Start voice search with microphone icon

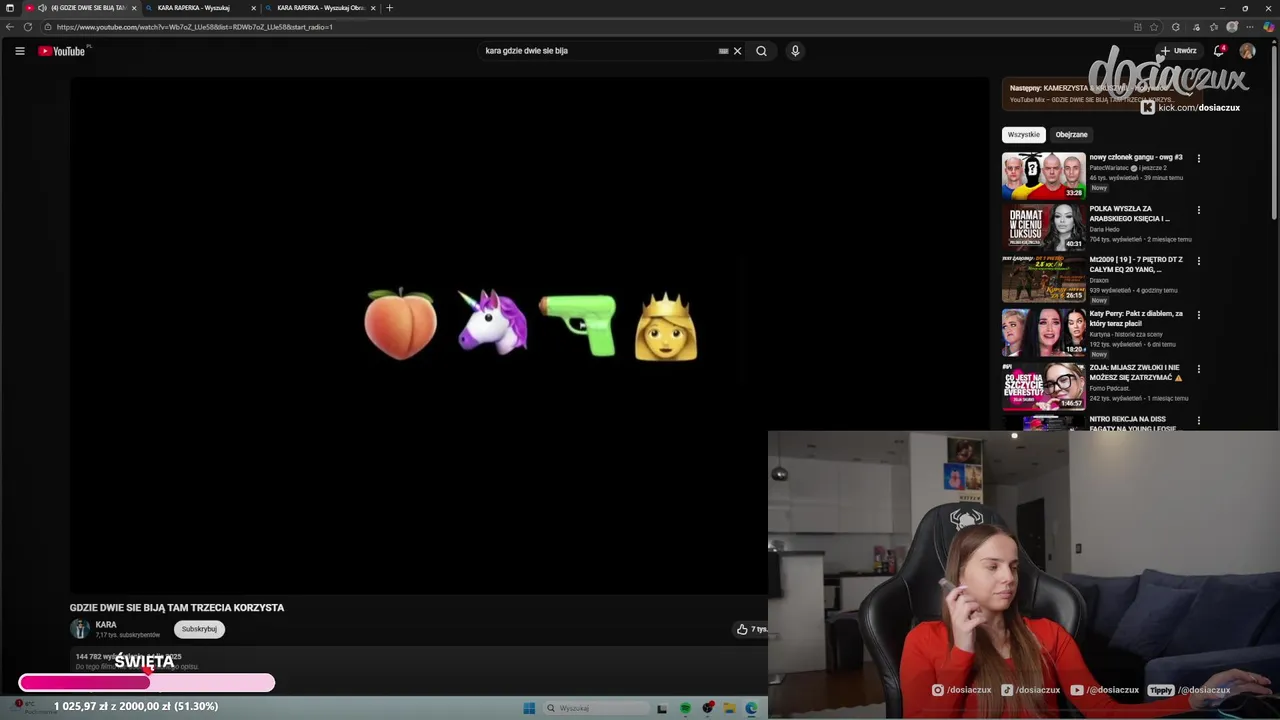coord(795,51)
